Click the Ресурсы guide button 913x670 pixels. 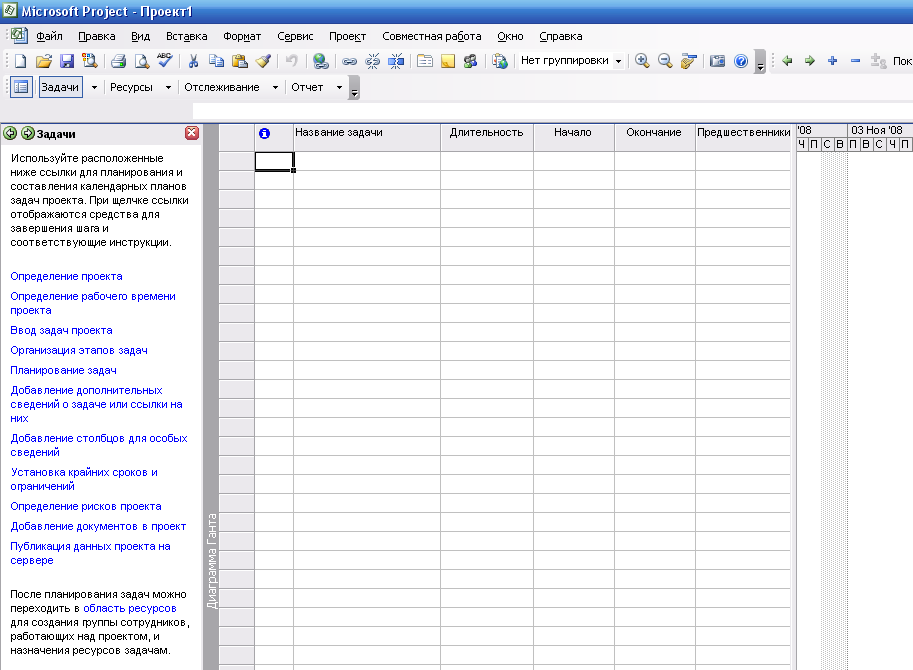click(x=132, y=87)
